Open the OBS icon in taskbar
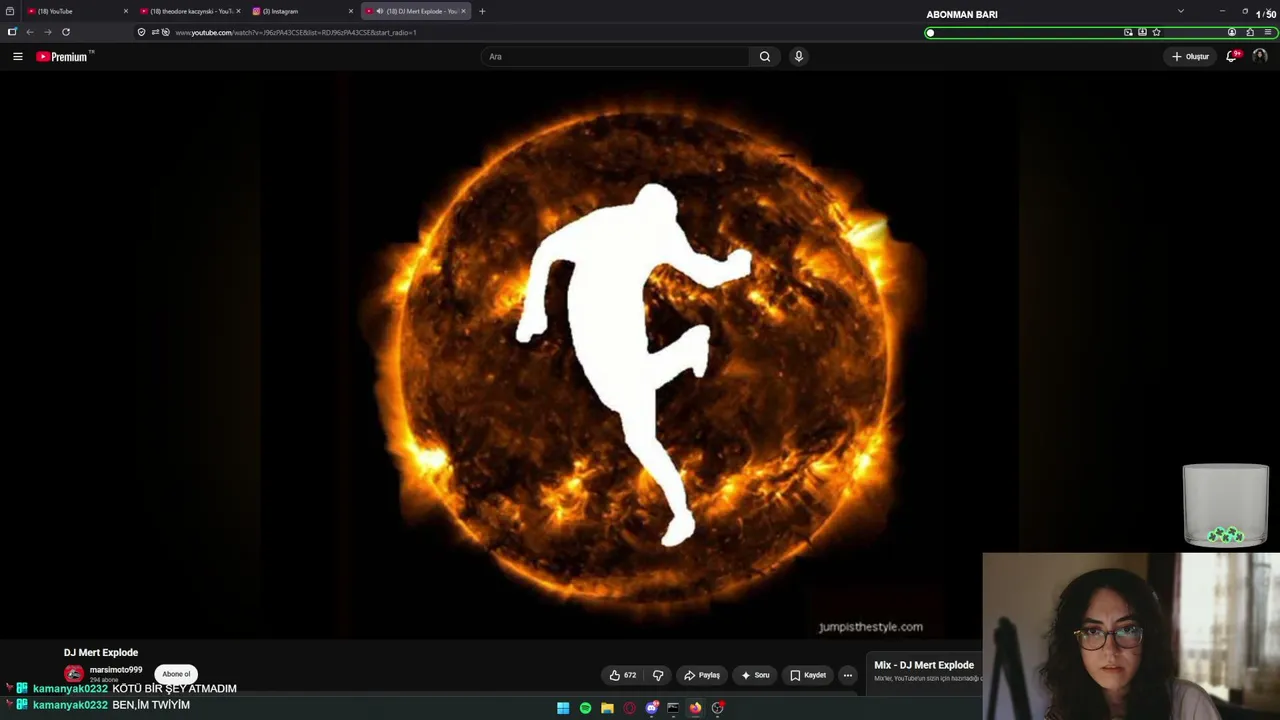 coord(717,708)
